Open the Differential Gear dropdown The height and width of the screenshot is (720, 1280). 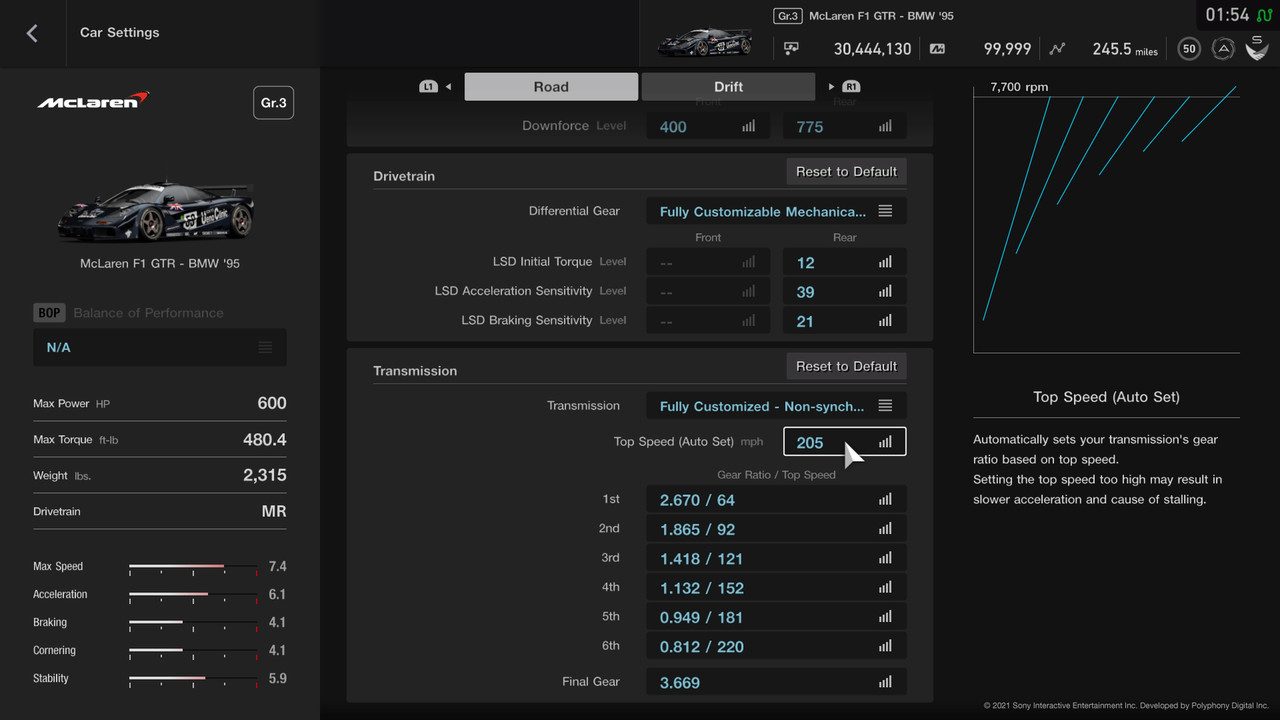coord(776,211)
